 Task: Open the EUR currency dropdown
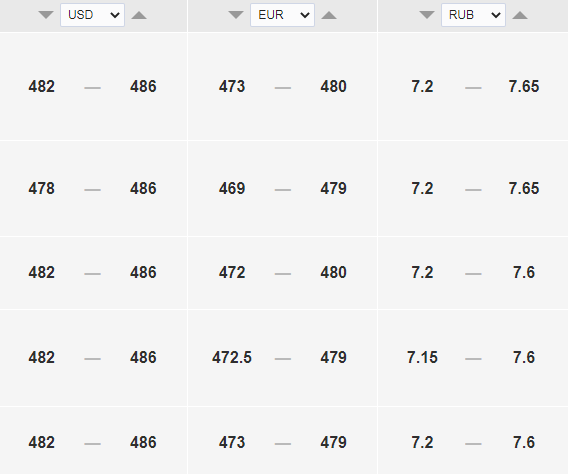point(283,15)
